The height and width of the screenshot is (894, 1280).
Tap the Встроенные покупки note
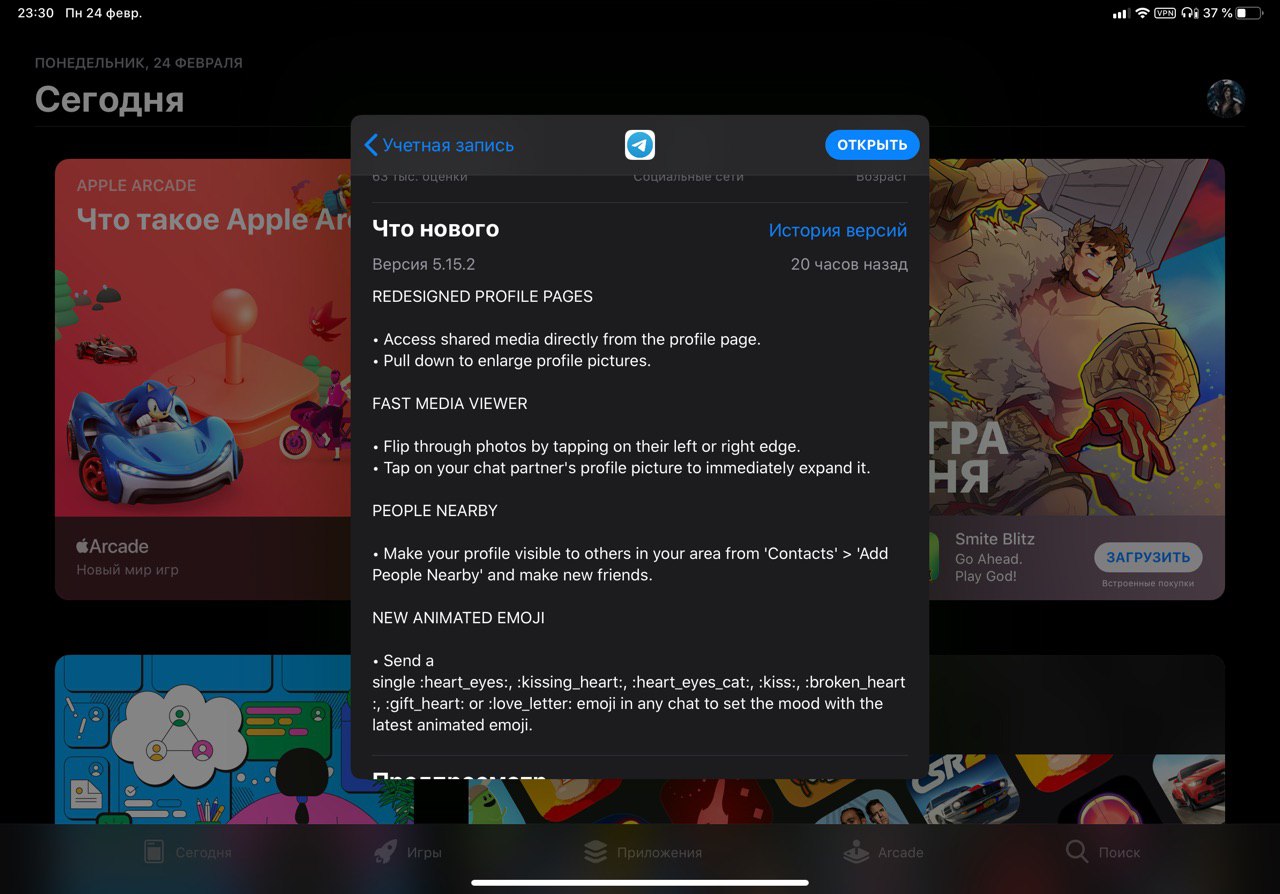click(1148, 583)
